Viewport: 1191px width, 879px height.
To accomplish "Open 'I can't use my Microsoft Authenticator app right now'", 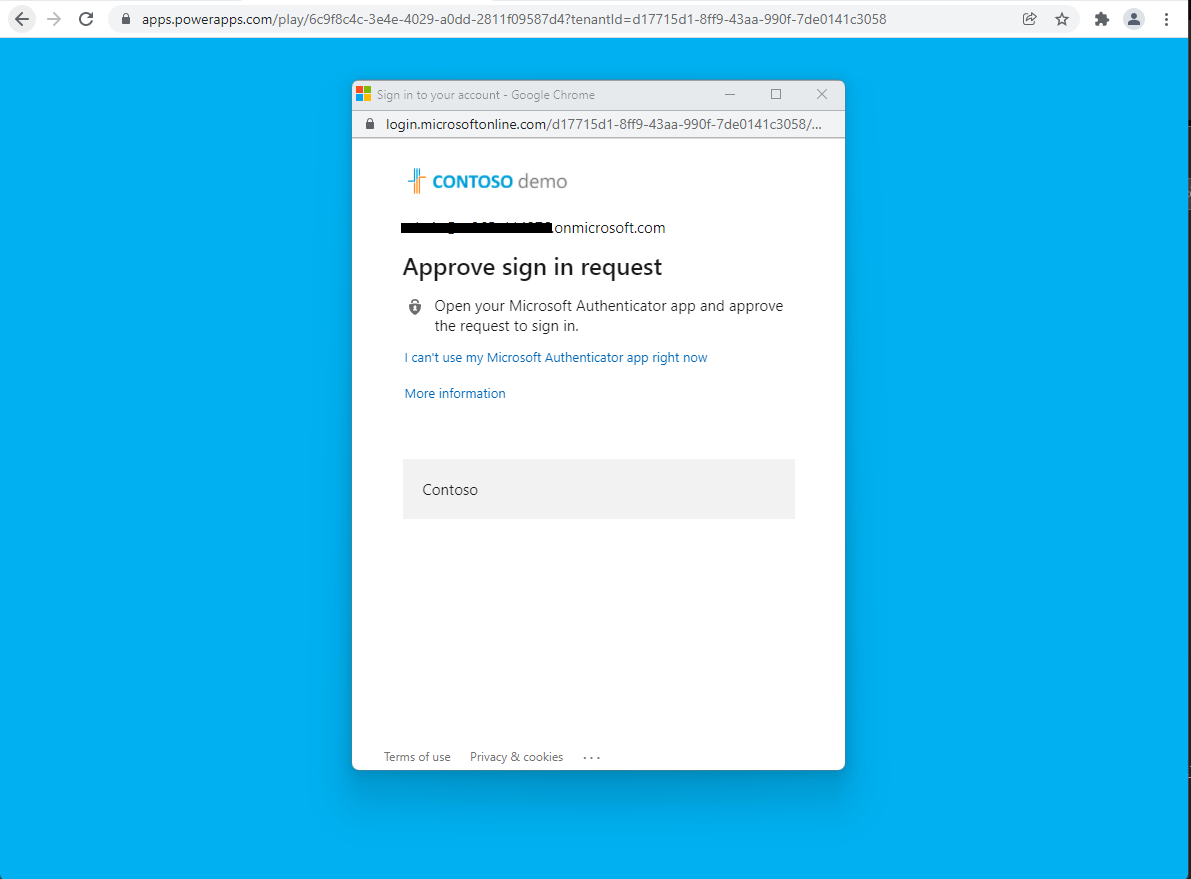I will [x=555, y=357].
